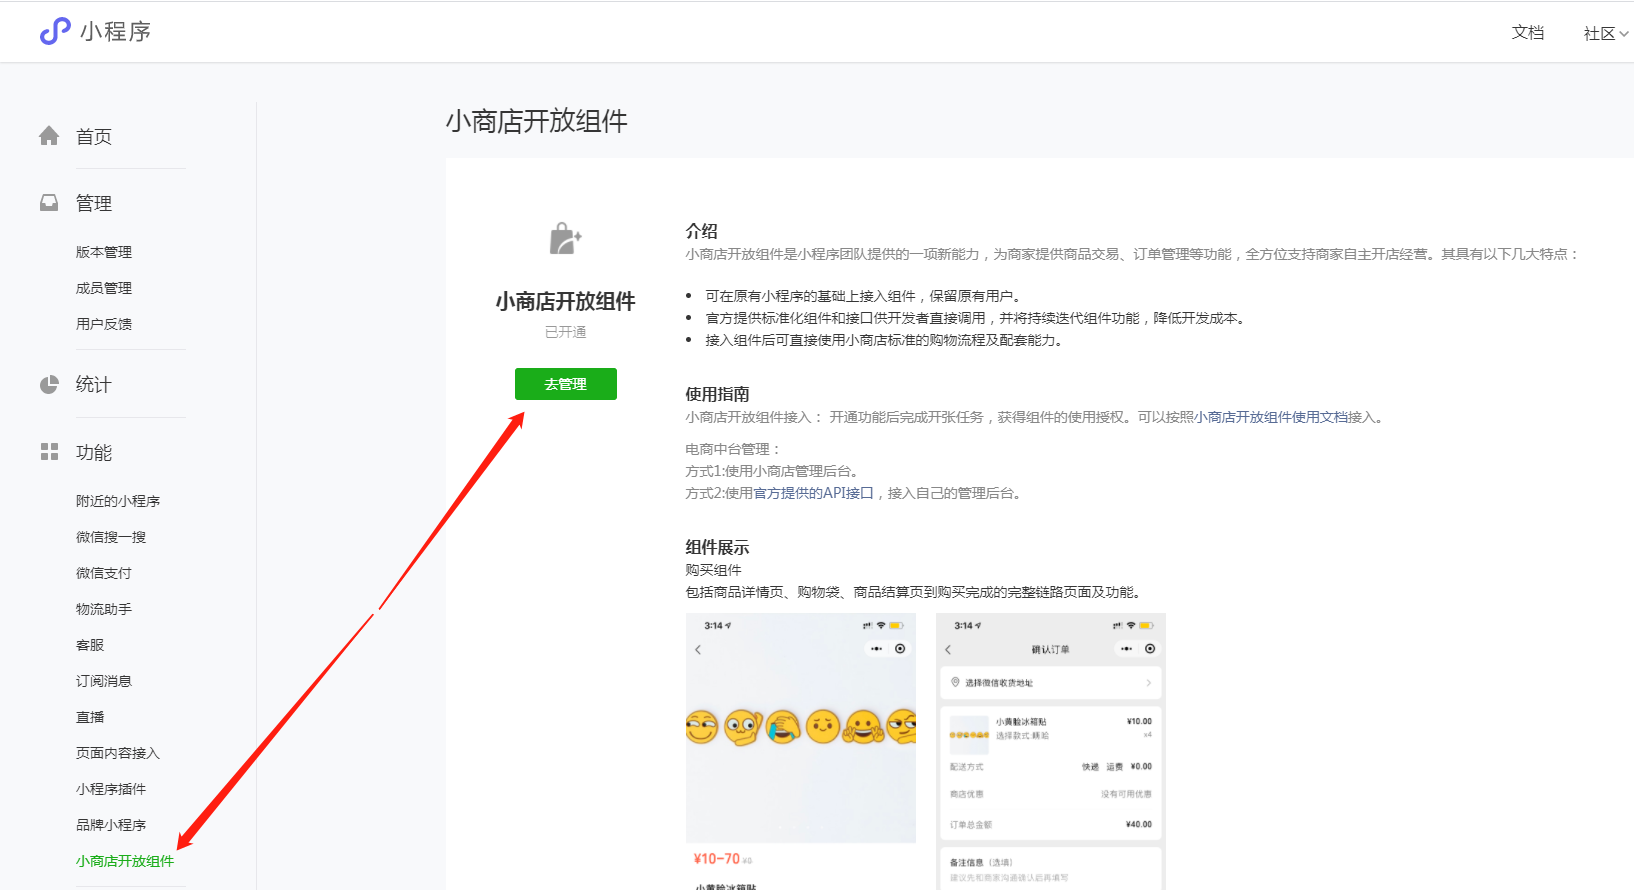Open the 首页 menu item

pos(94,137)
